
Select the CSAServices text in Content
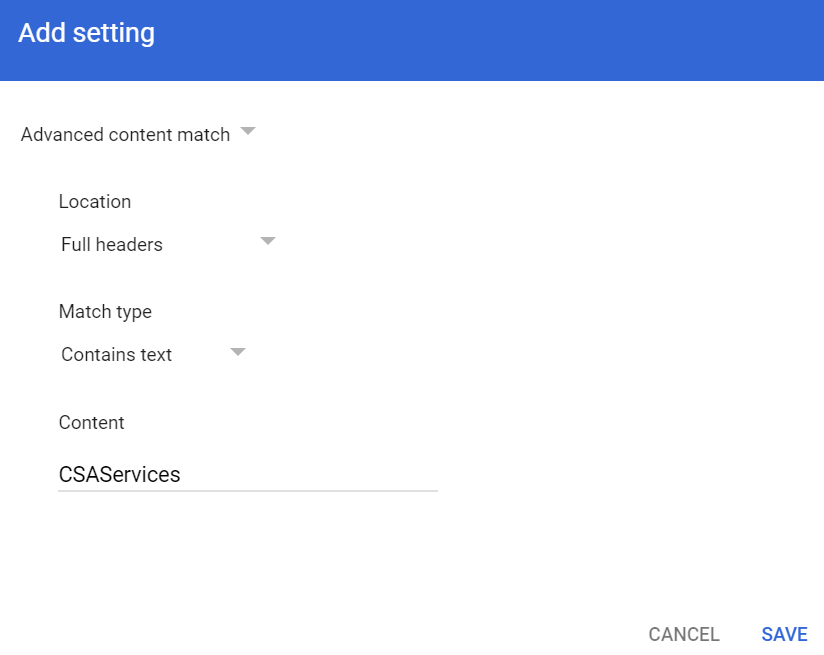119,474
